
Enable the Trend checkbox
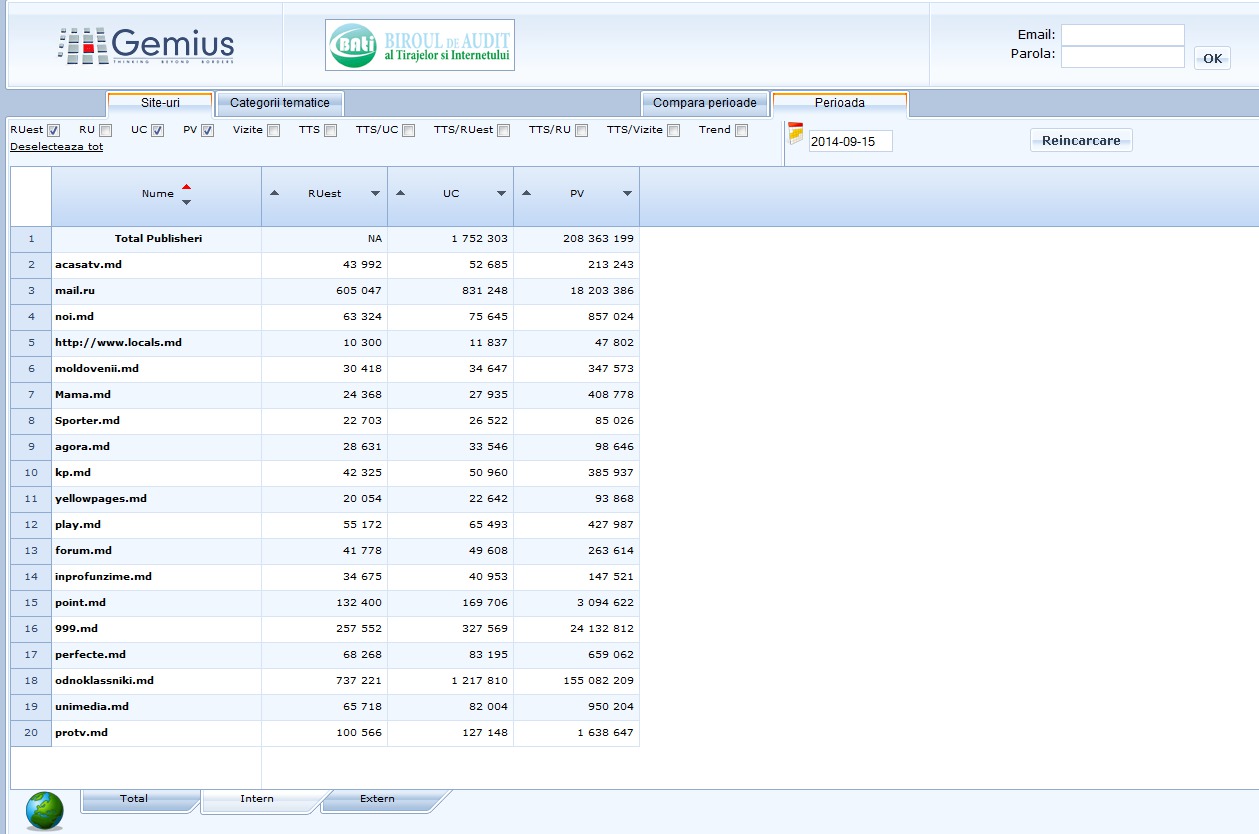coord(741,130)
